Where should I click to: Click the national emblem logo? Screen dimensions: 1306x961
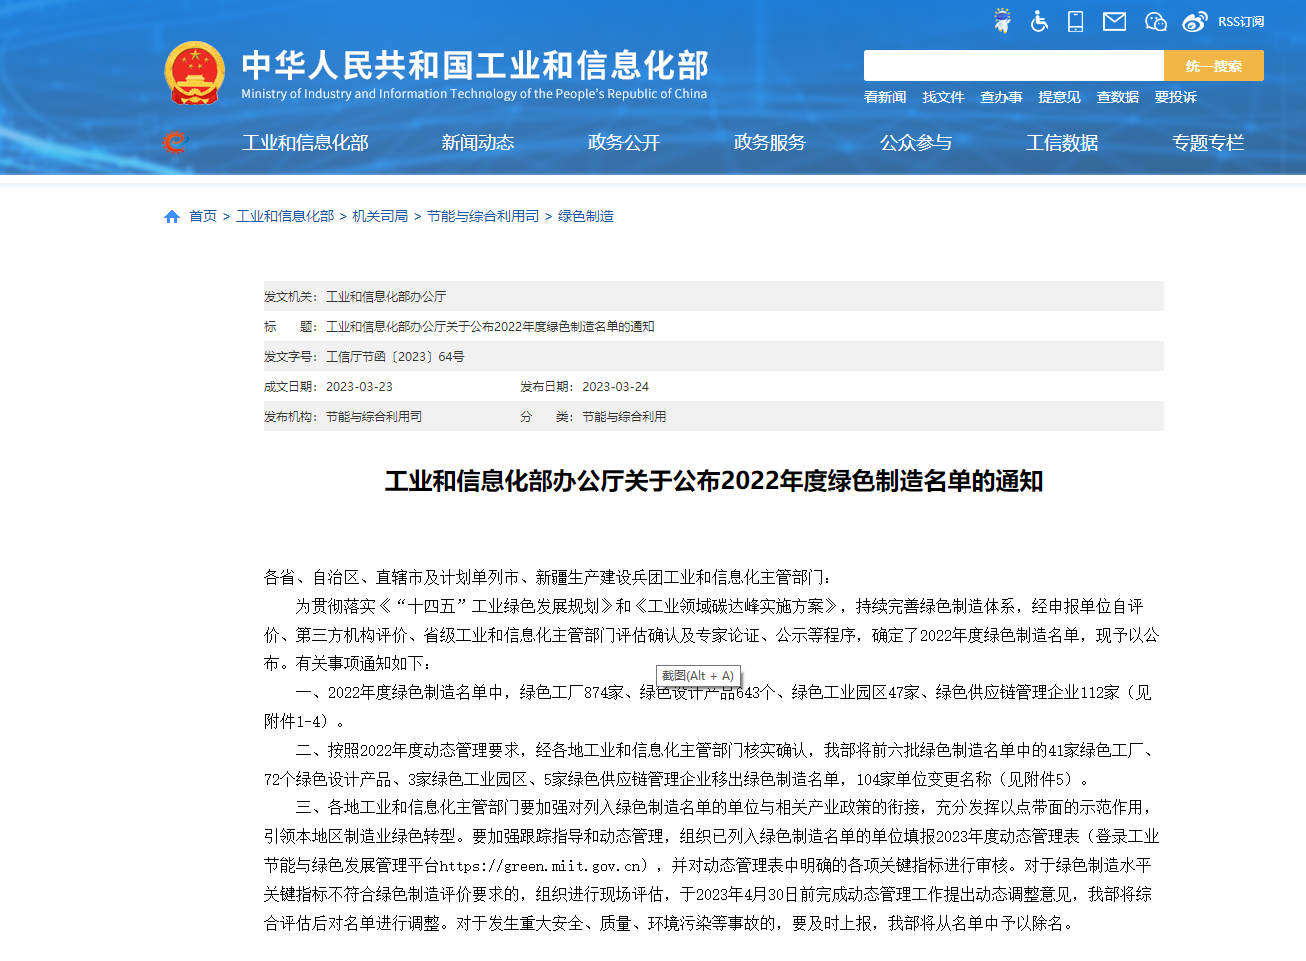click(x=195, y=73)
